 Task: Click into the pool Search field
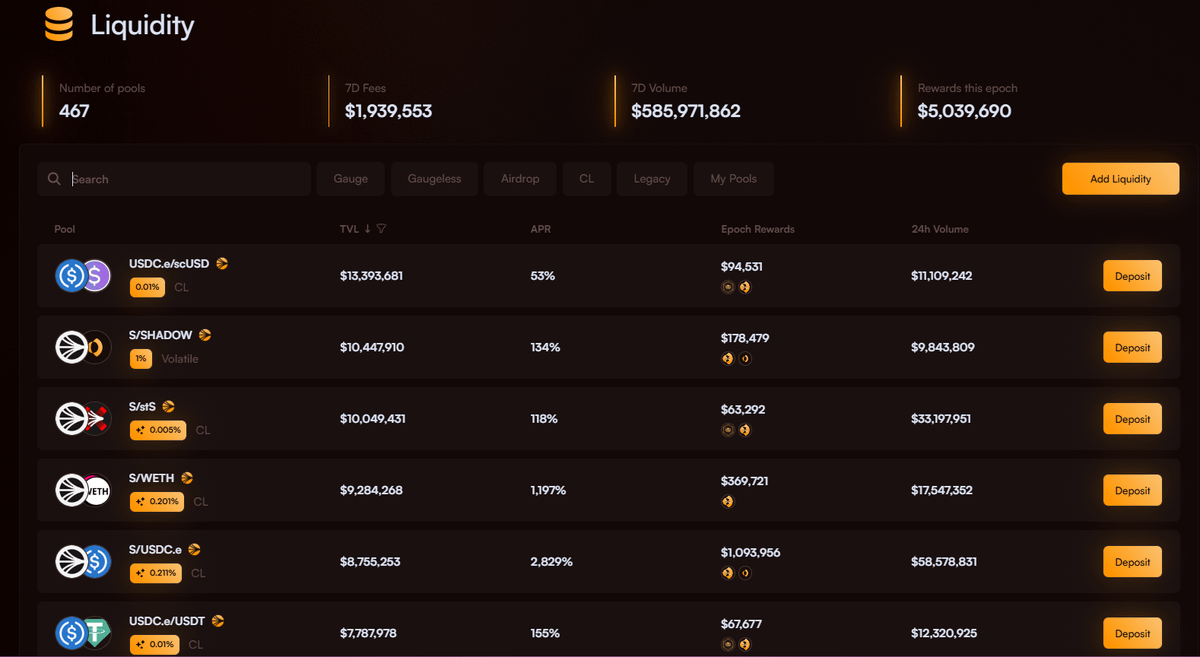pyautogui.click(x=185, y=179)
